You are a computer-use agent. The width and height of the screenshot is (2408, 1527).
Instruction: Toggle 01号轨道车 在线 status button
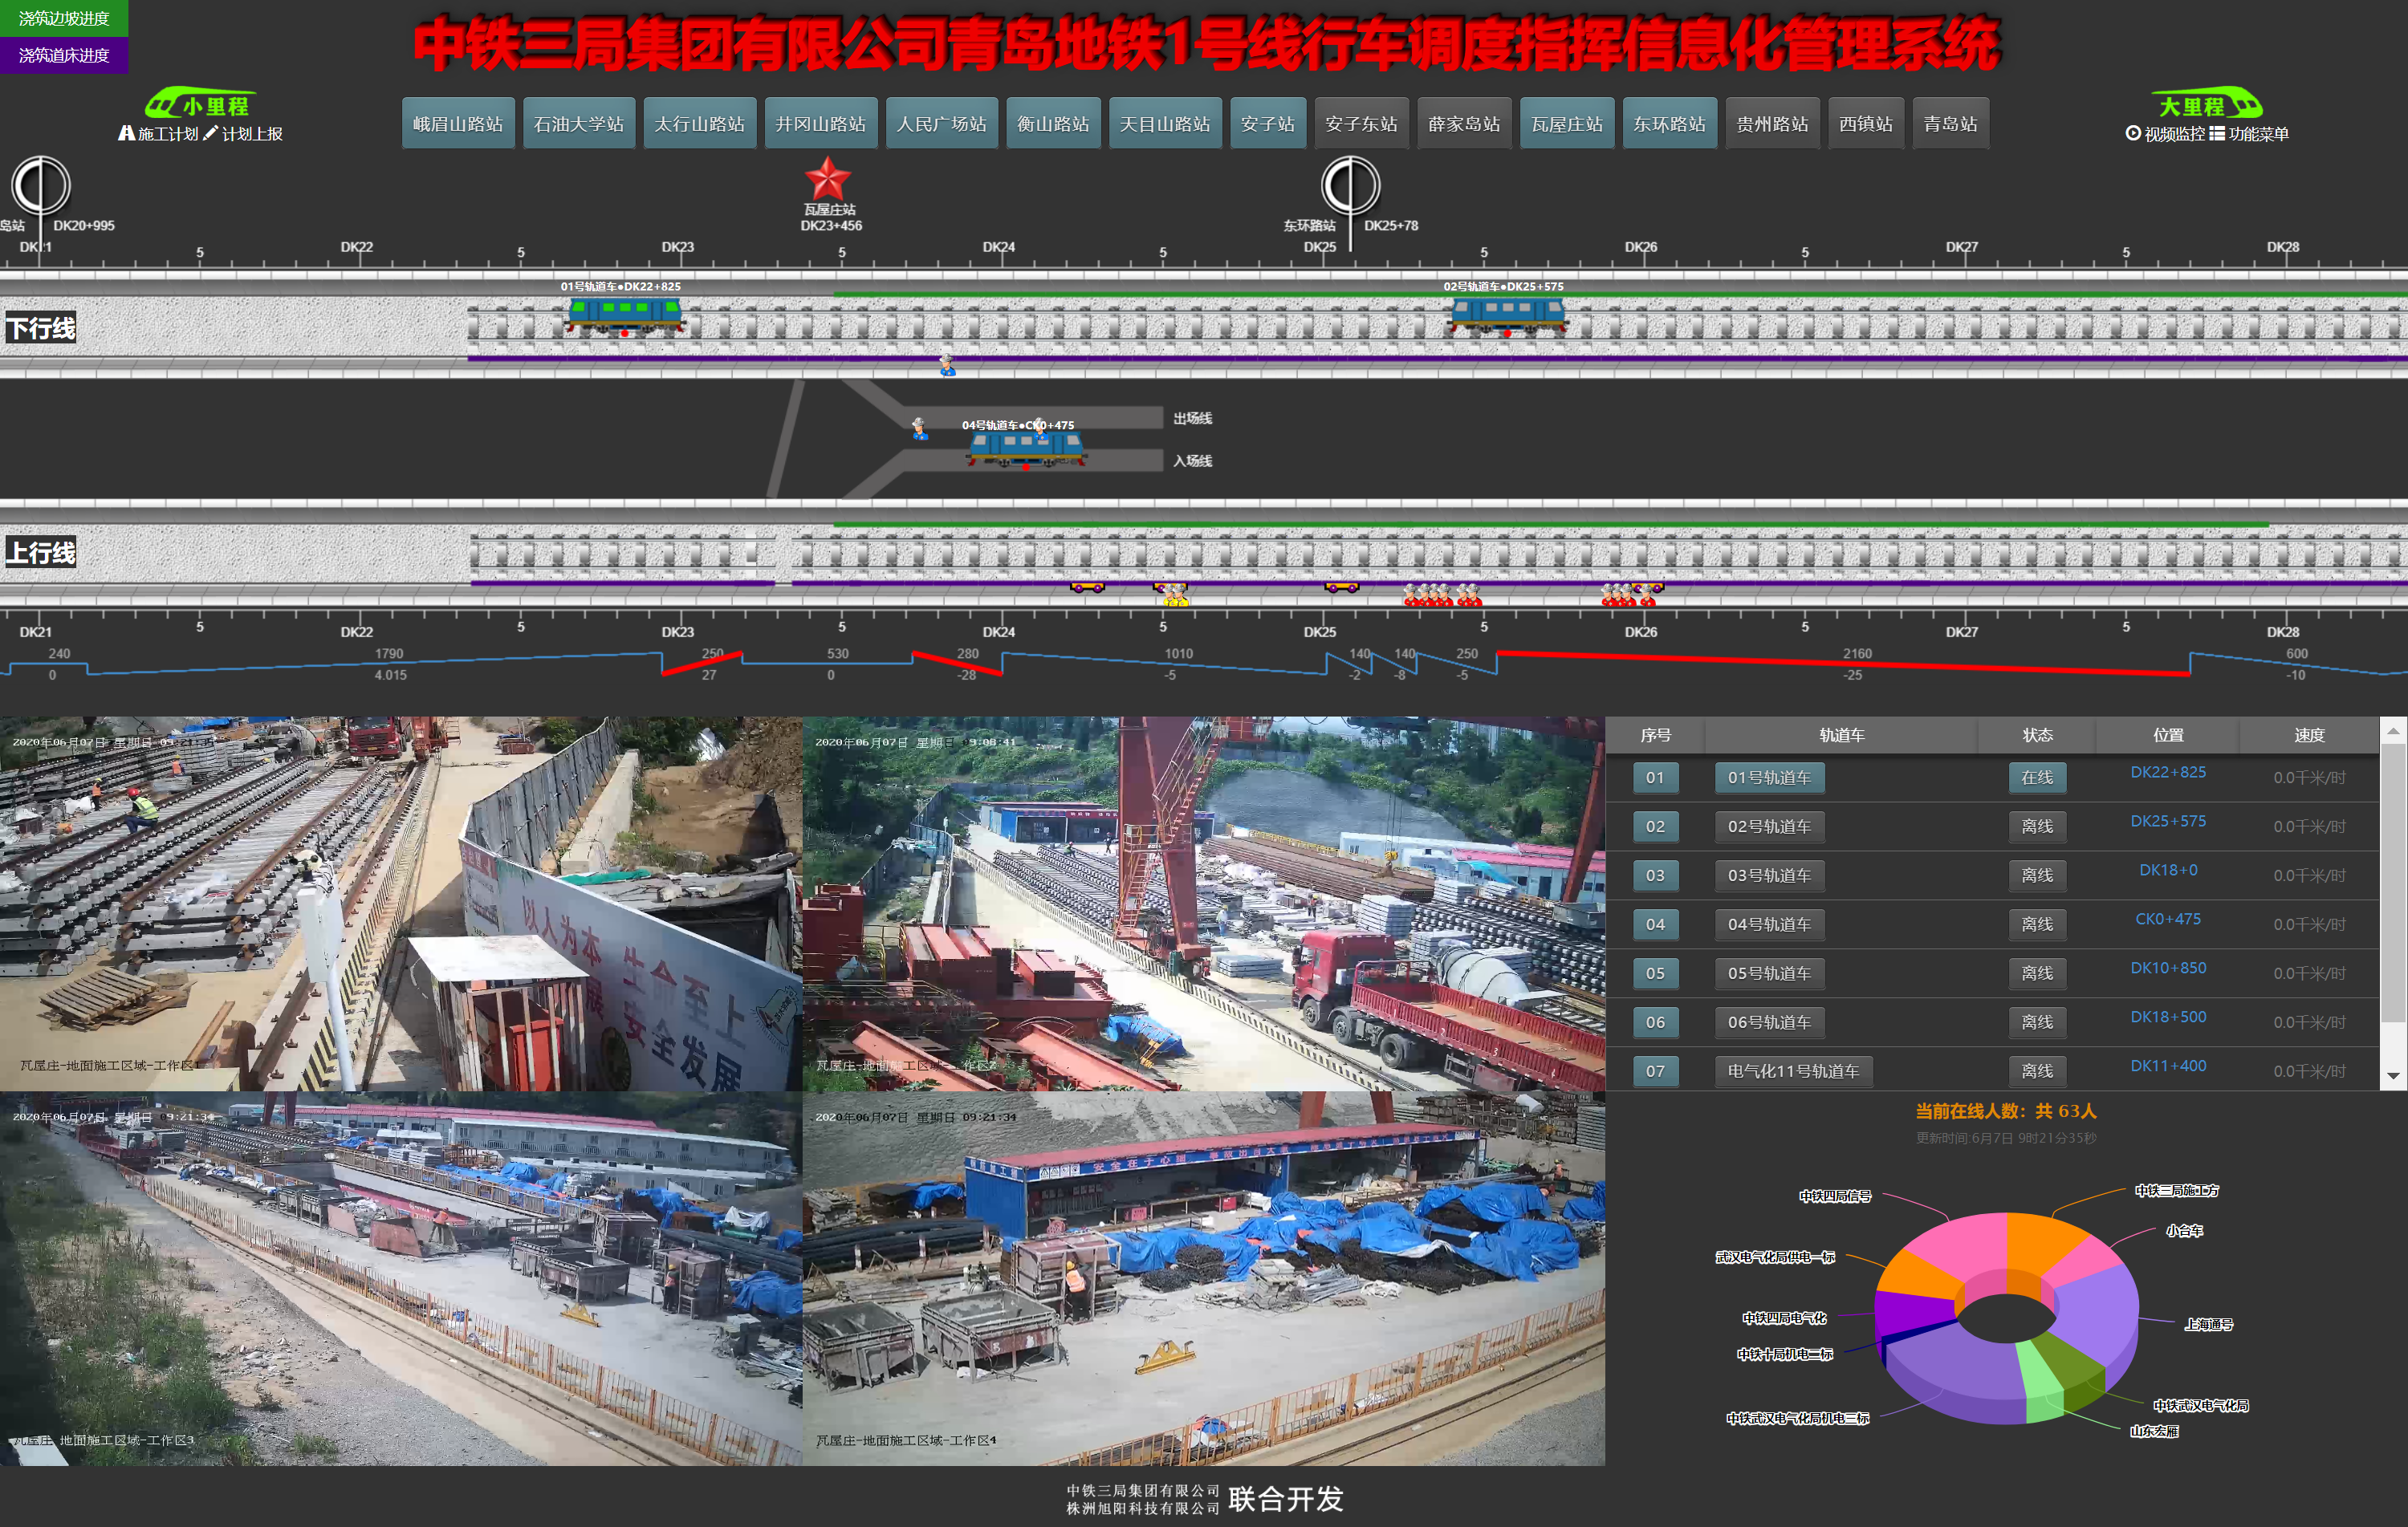click(x=2036, y=778)
